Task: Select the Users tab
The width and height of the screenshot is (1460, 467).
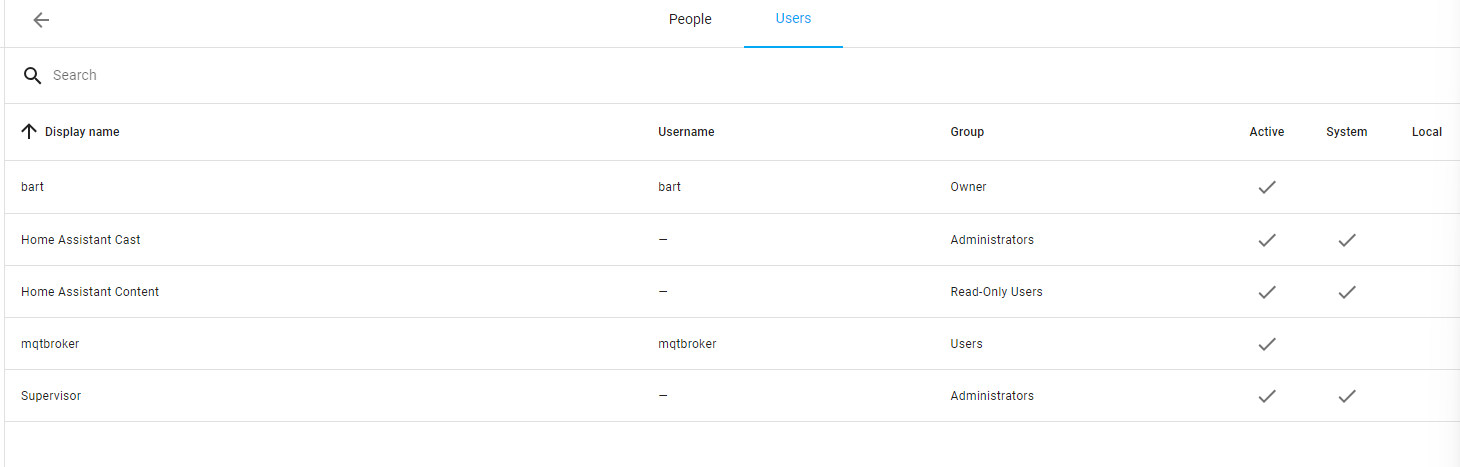Action: point(793,19)
